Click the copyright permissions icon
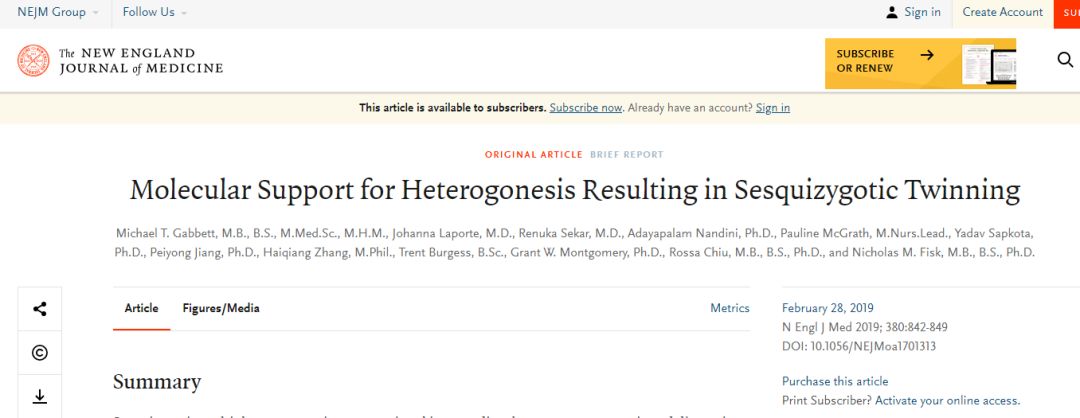Image resolution: width=1080 pixels, height=418 pixels. coord(40,353)
